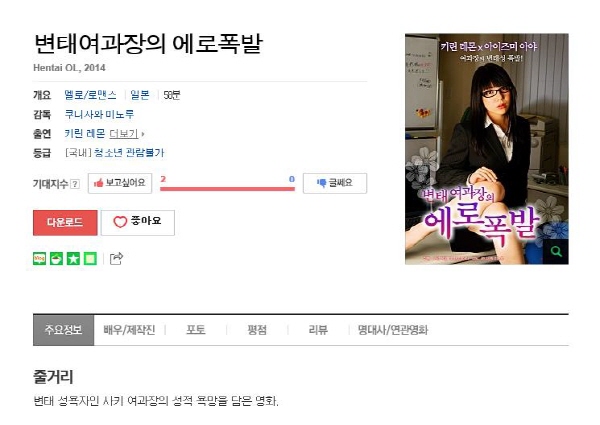Click the red expectation index bar

(x=227, y=189)
